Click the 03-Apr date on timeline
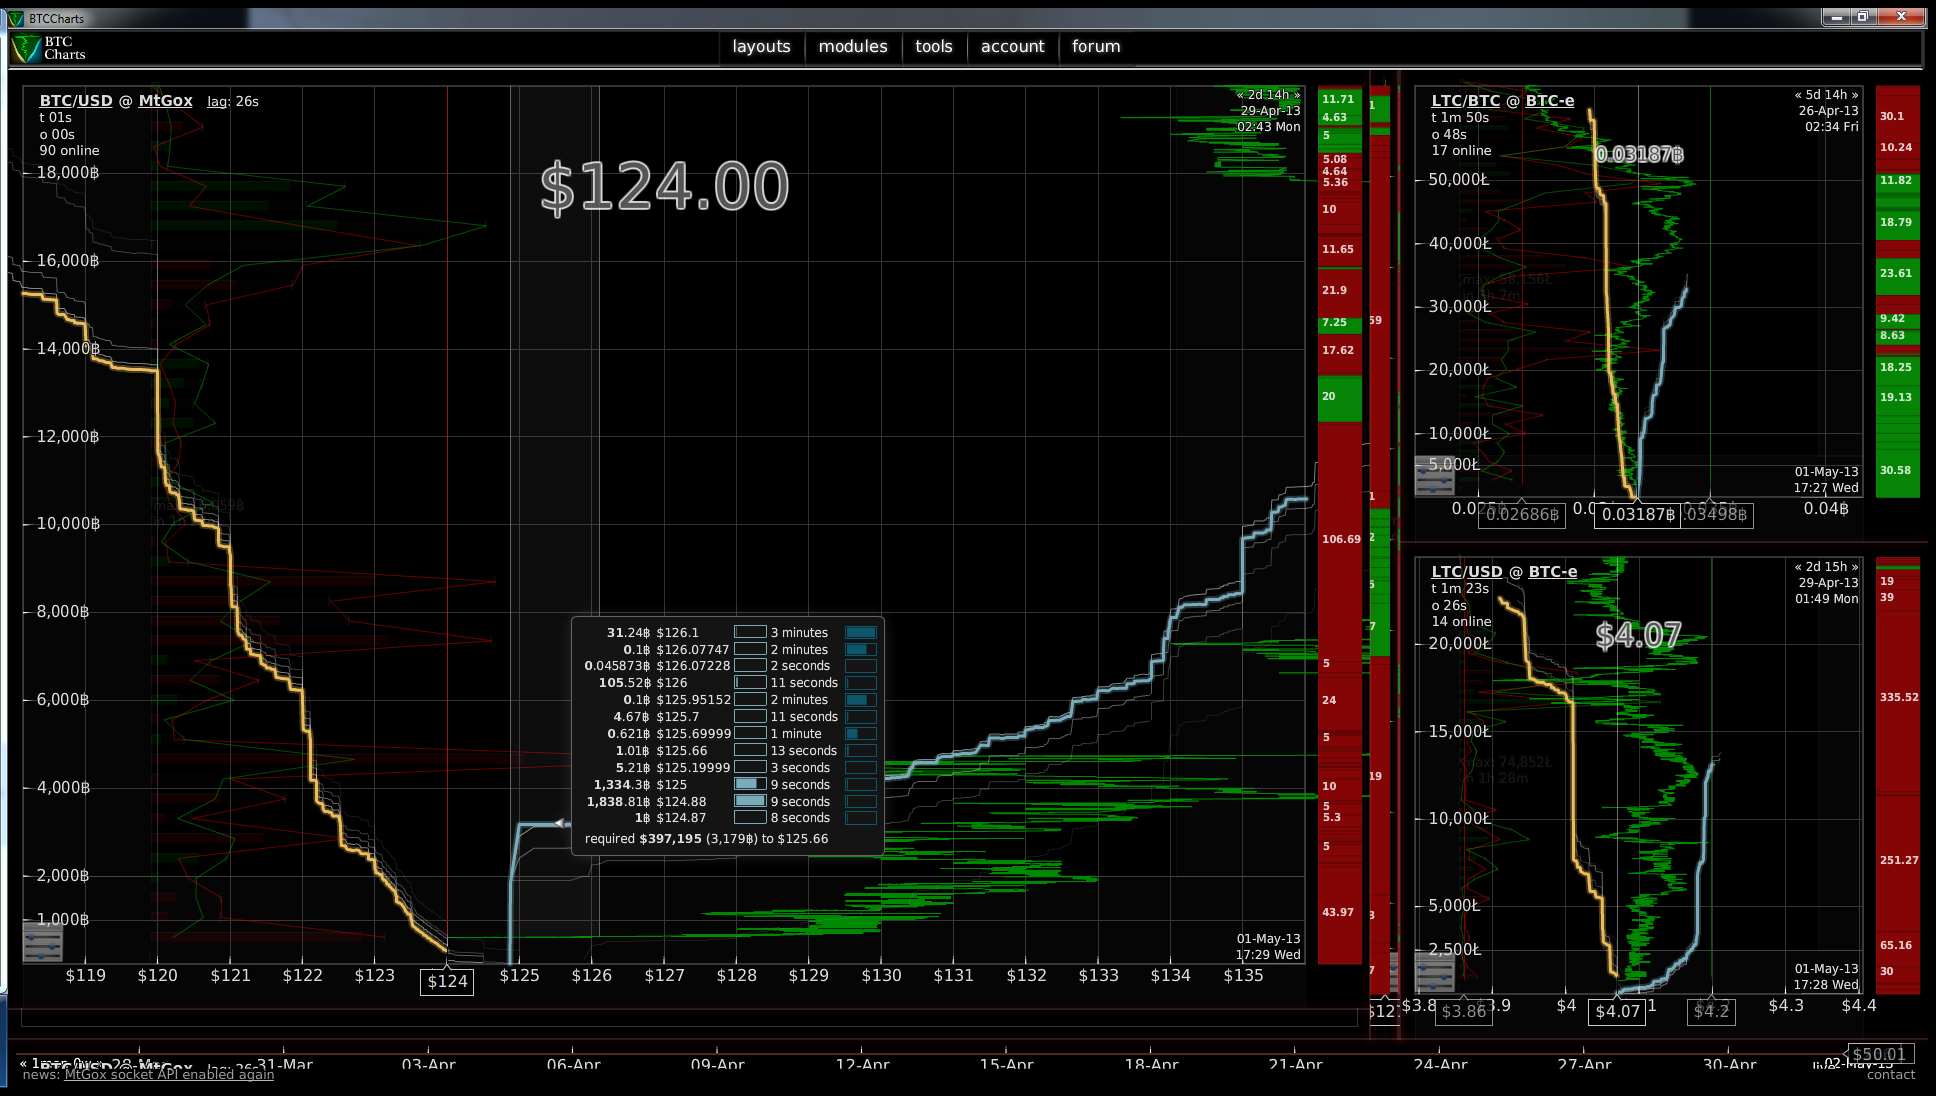 [428, 1064]
